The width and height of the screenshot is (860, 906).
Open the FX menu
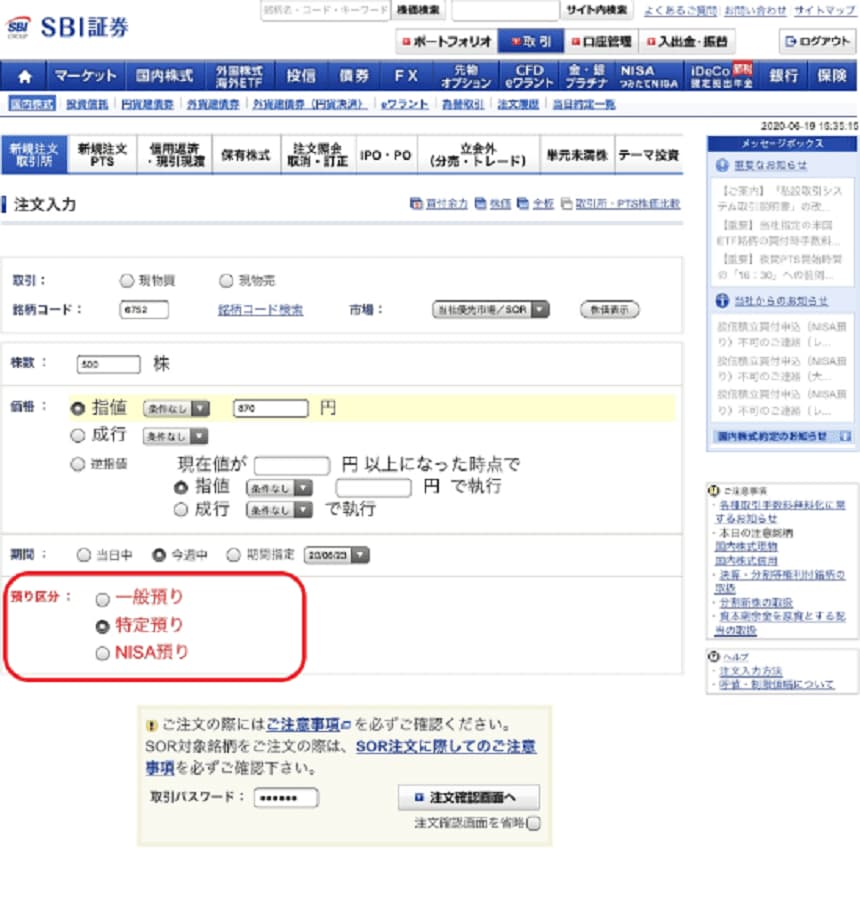[x=406, y=76]
